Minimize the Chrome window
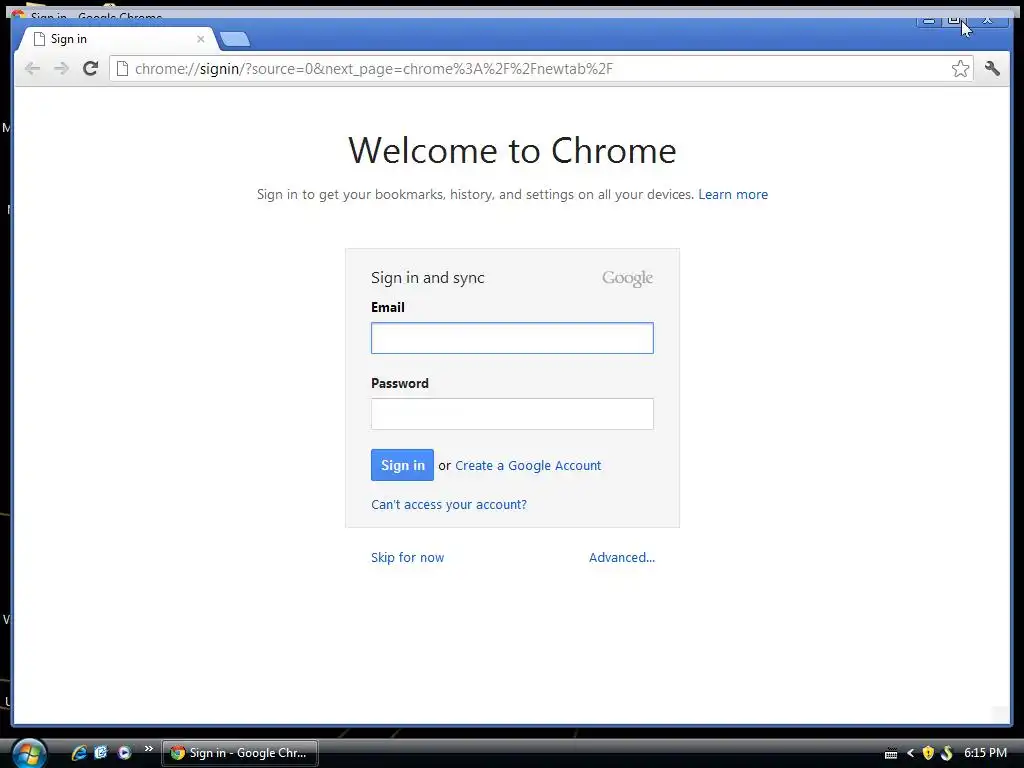This screenshot has height=768, width=1024. (929, 20)
